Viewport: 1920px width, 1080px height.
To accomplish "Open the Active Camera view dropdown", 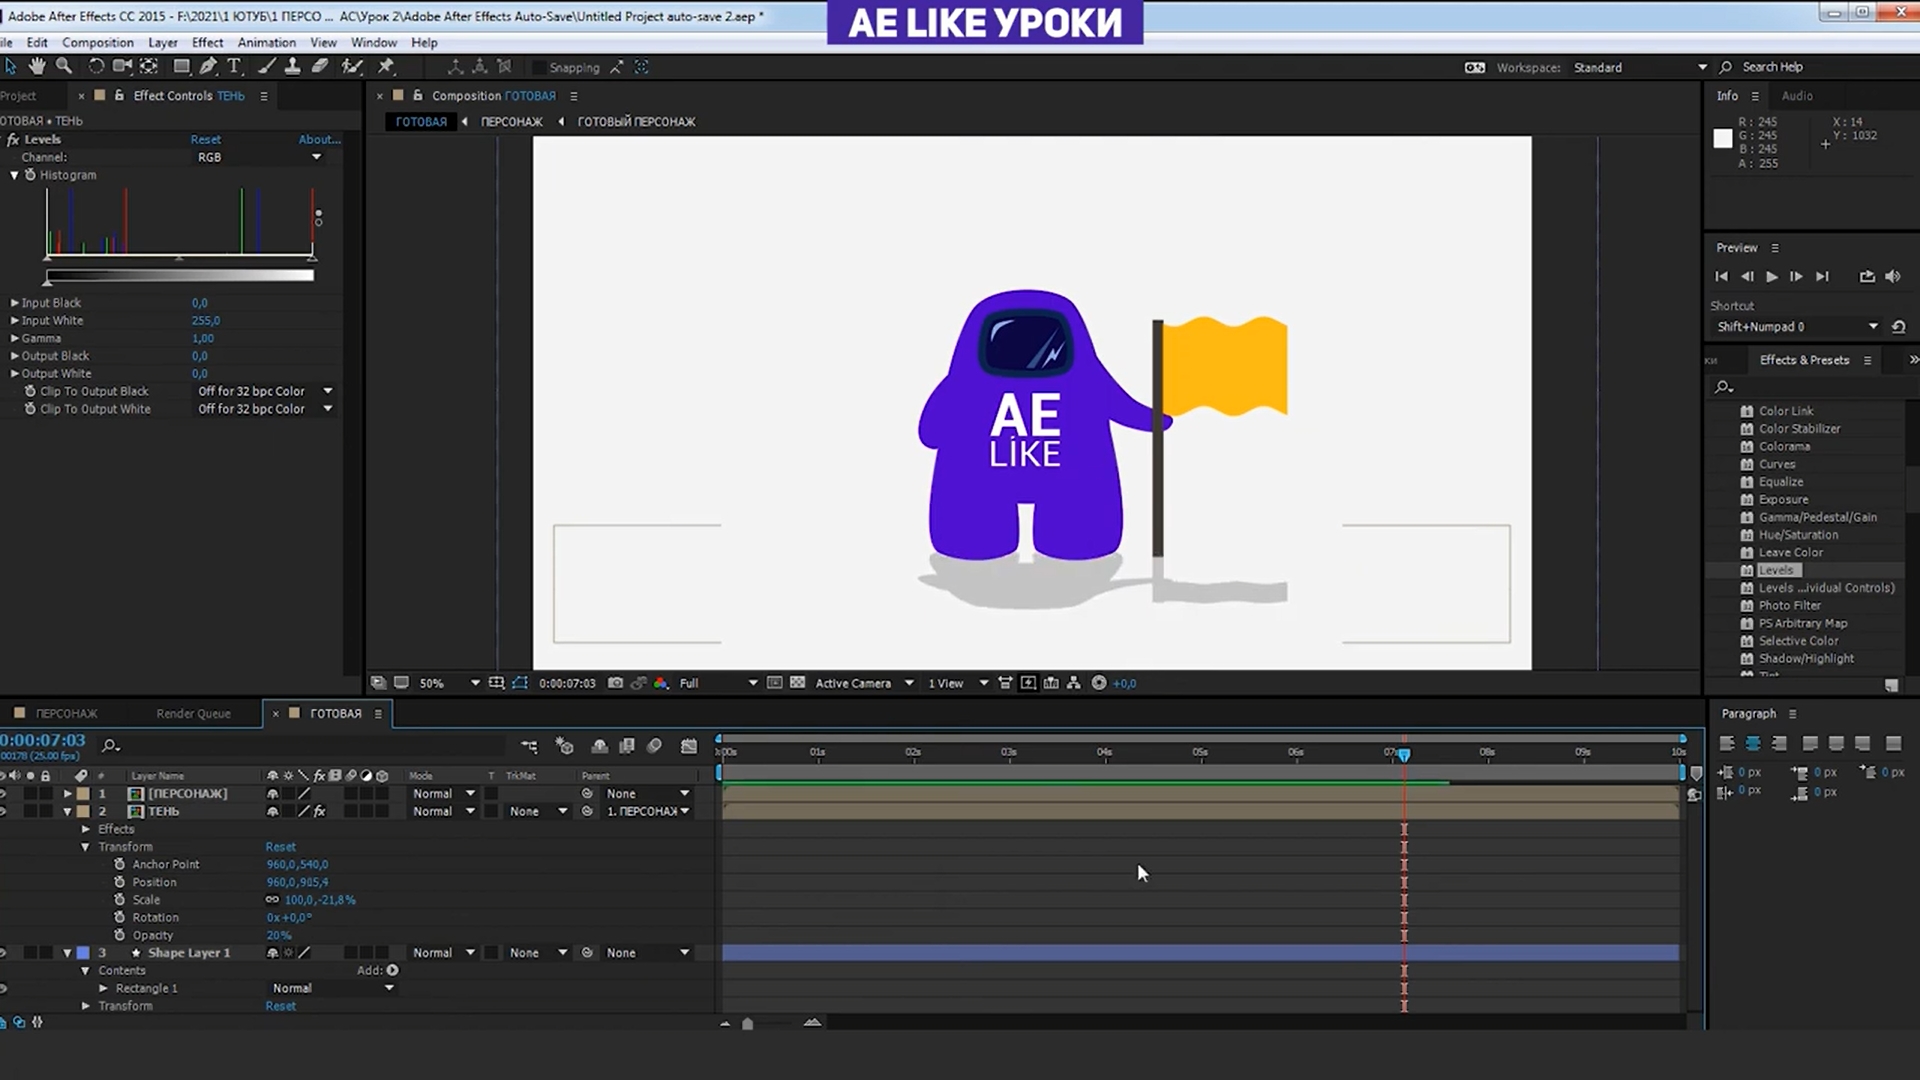I will (x=860, y=683).
